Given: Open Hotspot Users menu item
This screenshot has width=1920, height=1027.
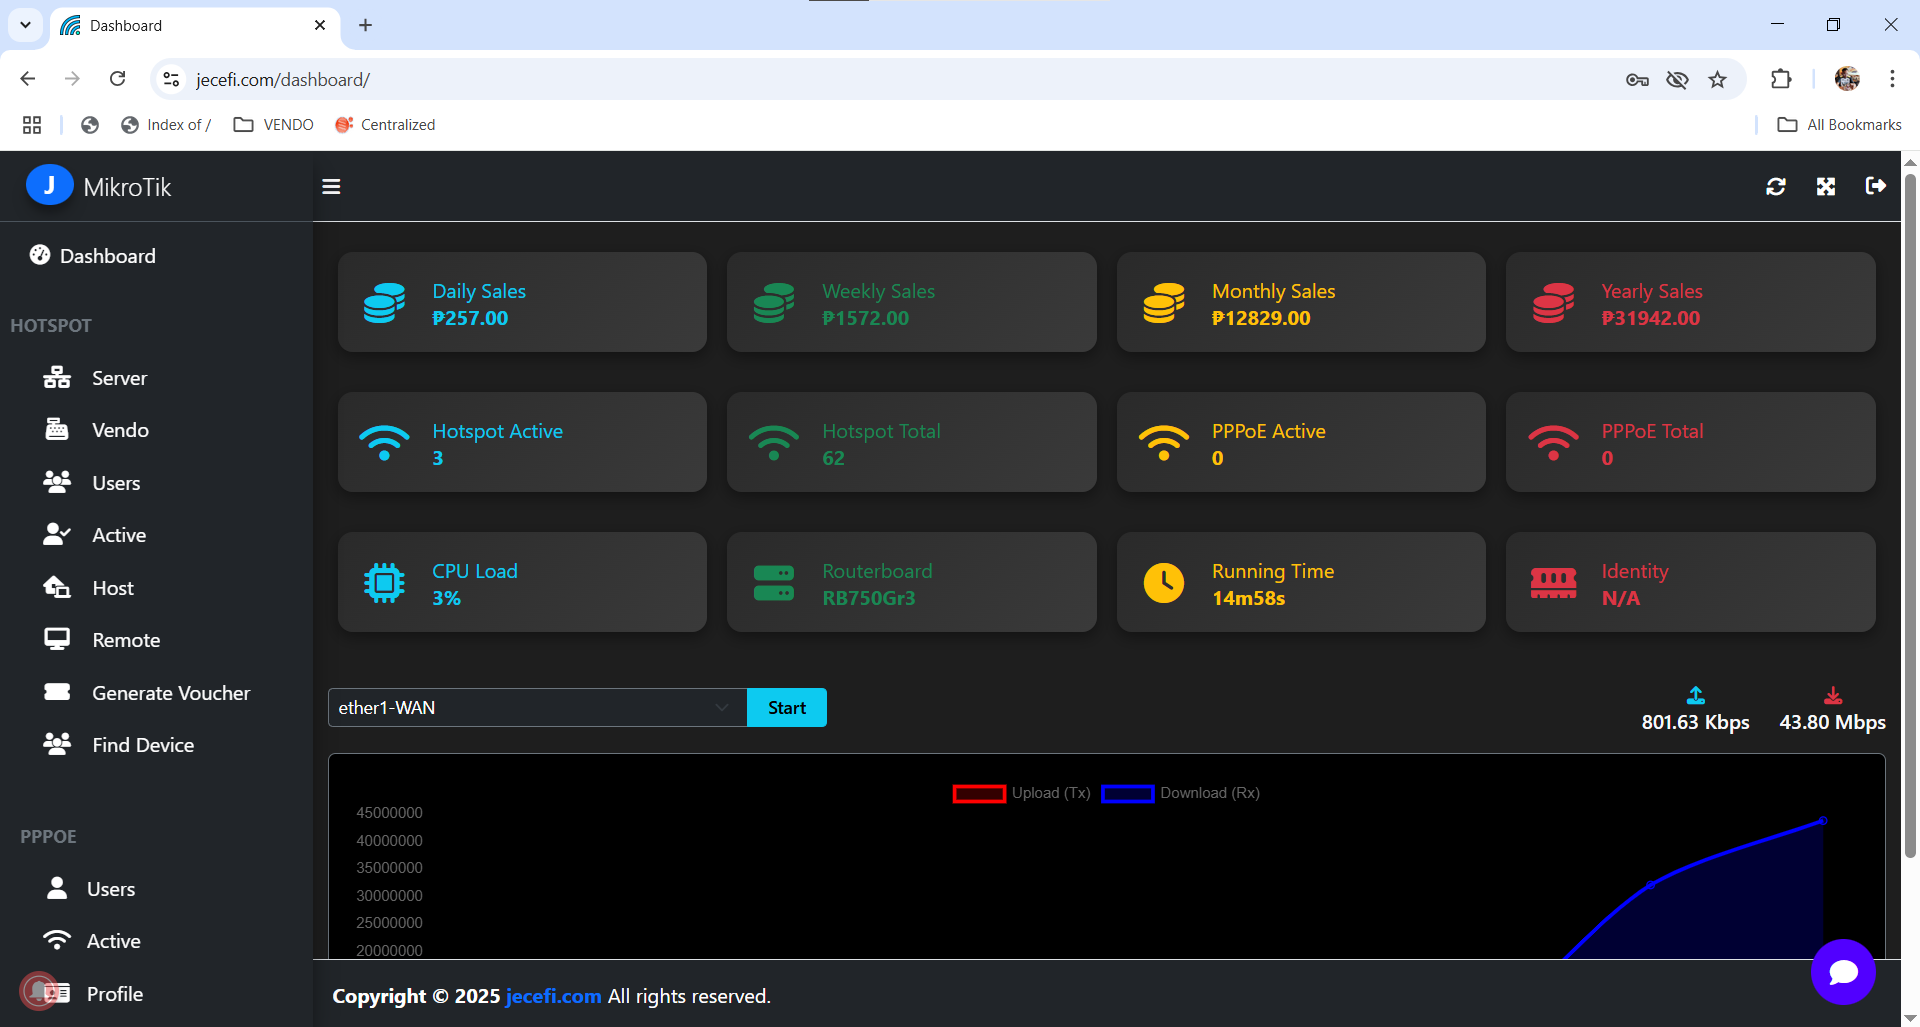Looking at the screenshot, I should pyautogui.click(x=92, y=483).
